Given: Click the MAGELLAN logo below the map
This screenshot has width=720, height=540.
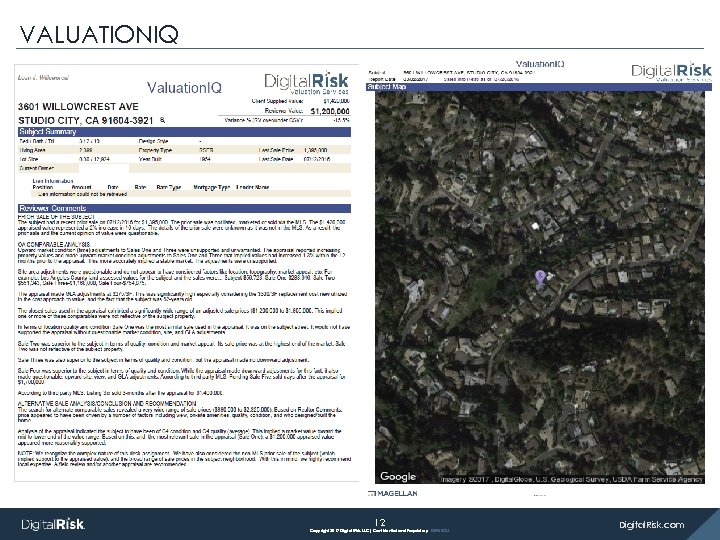Looking at the screenshot, I should tap(393, 493).
